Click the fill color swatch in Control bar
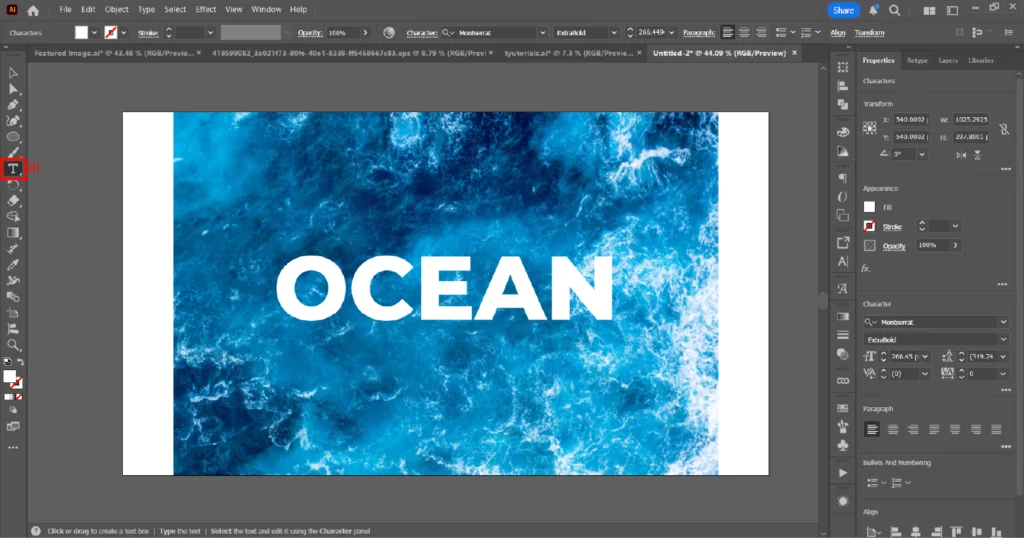 tap(81, 33)
